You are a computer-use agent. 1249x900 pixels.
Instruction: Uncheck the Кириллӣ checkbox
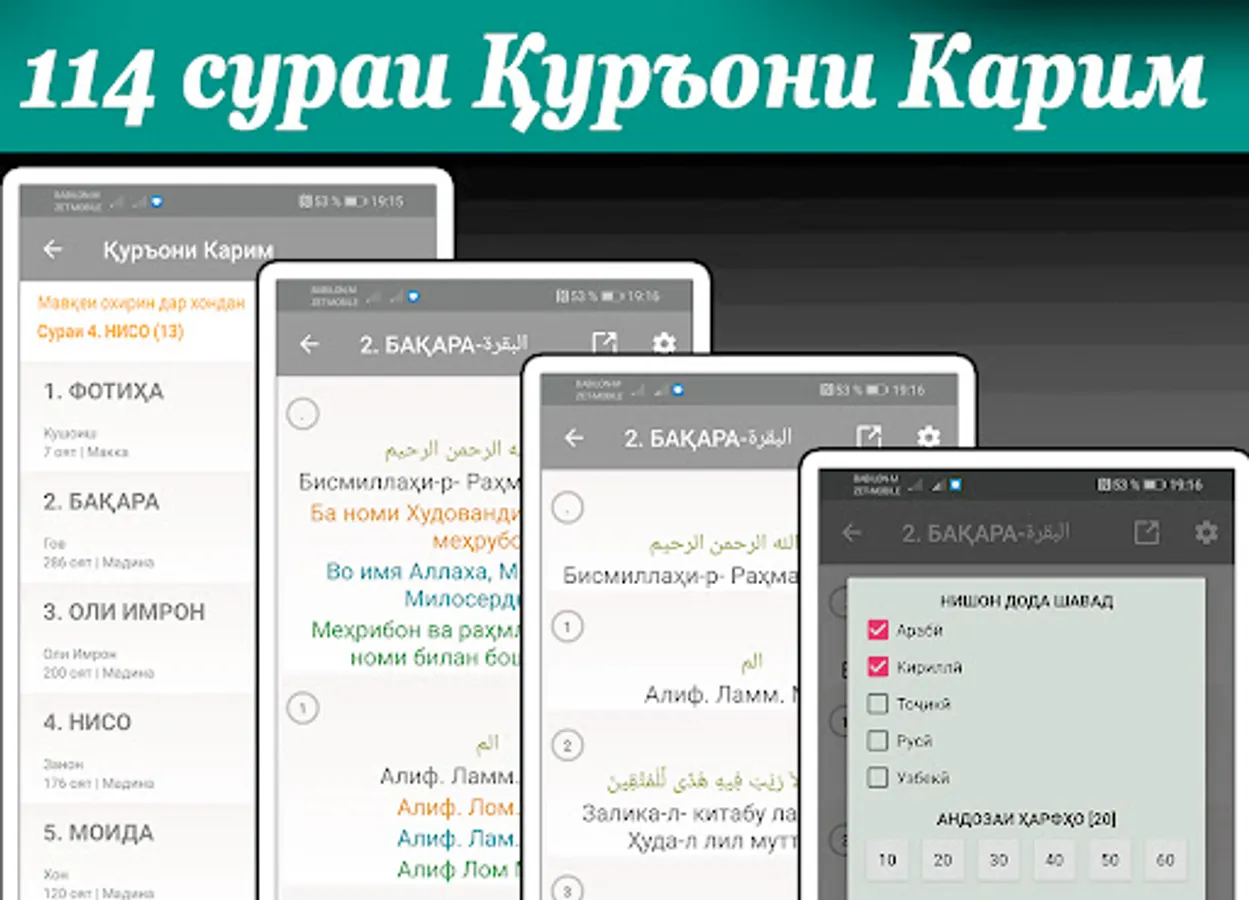click(878, 667)
